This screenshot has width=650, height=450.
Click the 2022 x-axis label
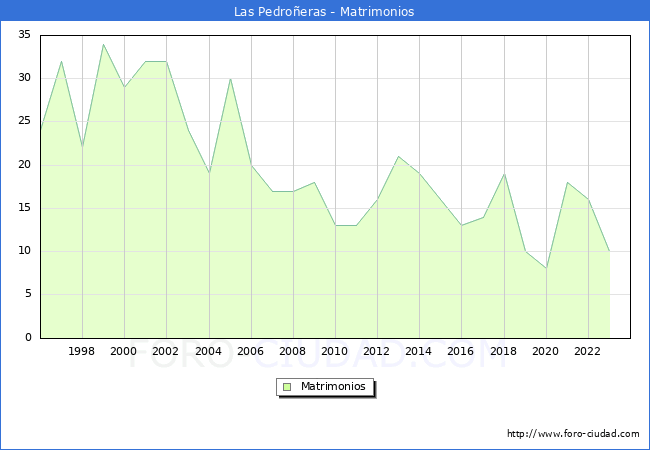[588, 352]
